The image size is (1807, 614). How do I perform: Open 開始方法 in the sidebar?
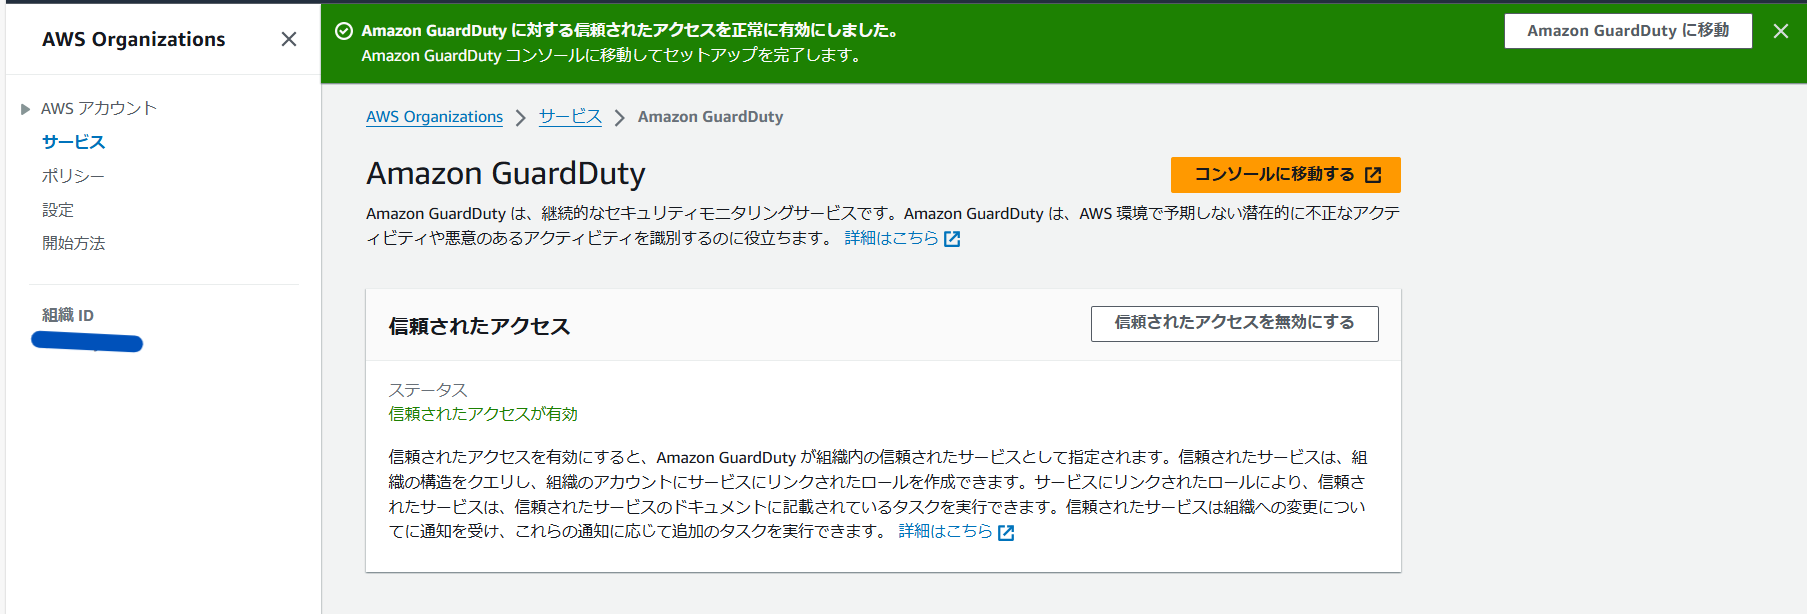(x=73, y=243)
